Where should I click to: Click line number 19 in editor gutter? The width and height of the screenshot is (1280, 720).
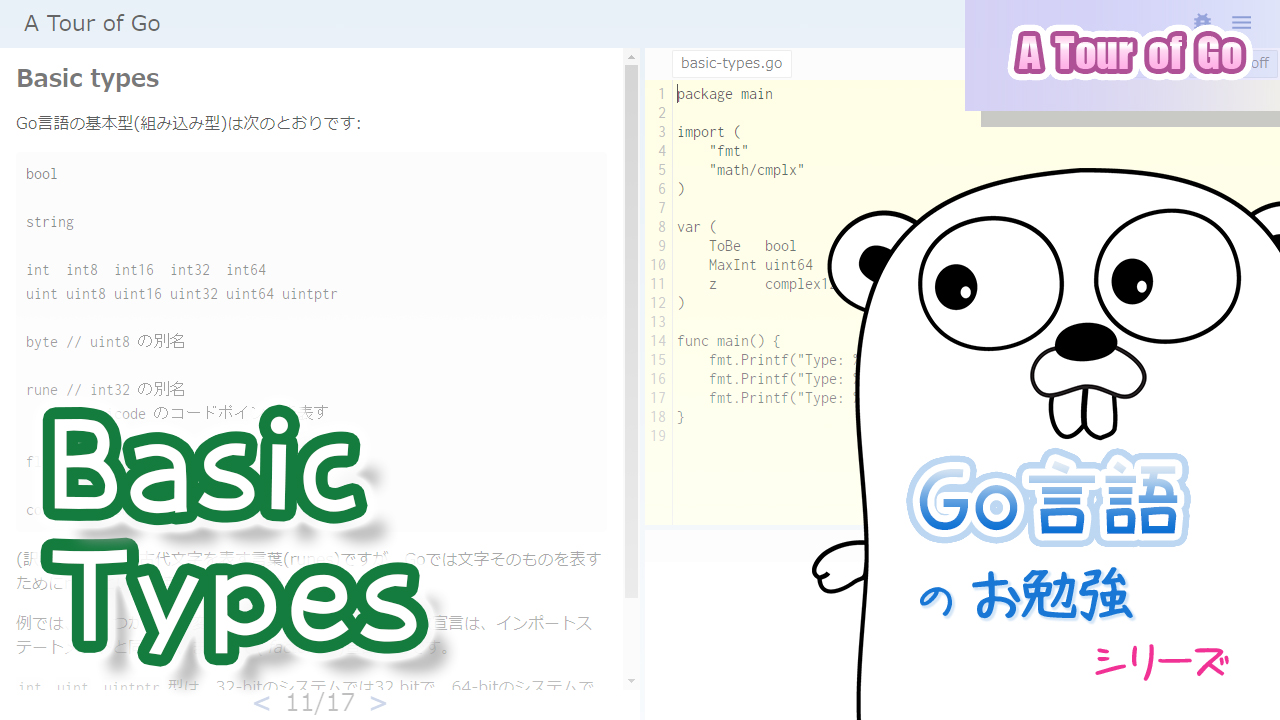(x=658, y=436)
